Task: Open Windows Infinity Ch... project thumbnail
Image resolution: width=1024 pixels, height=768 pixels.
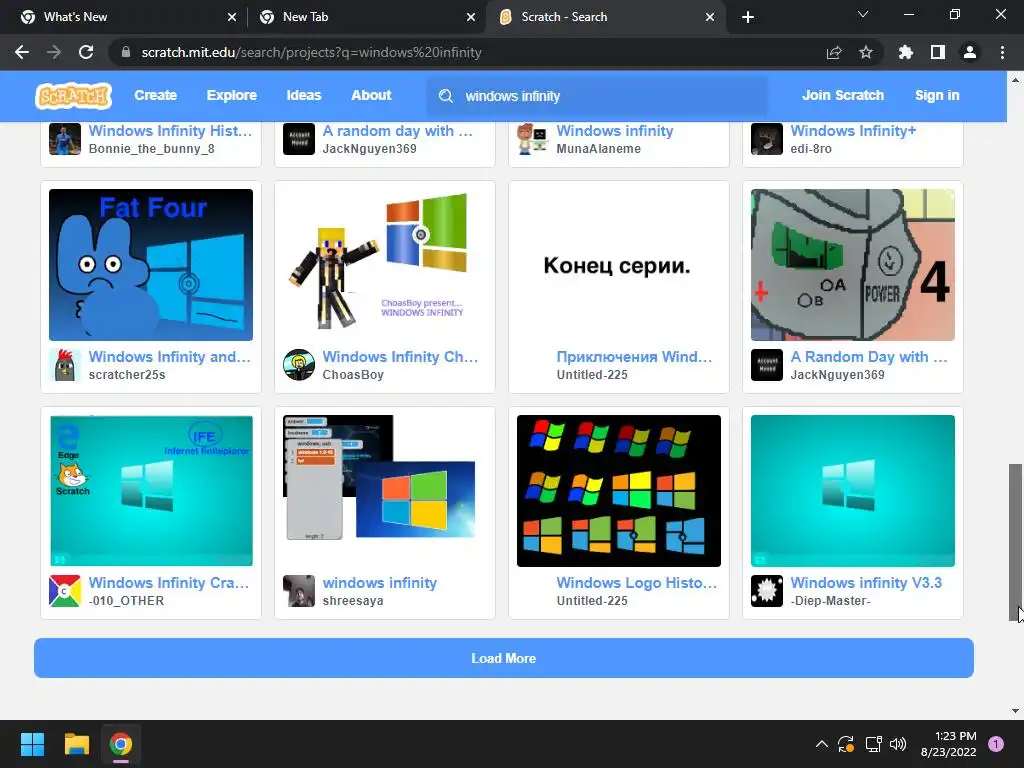Action: (x=385, y=264)
